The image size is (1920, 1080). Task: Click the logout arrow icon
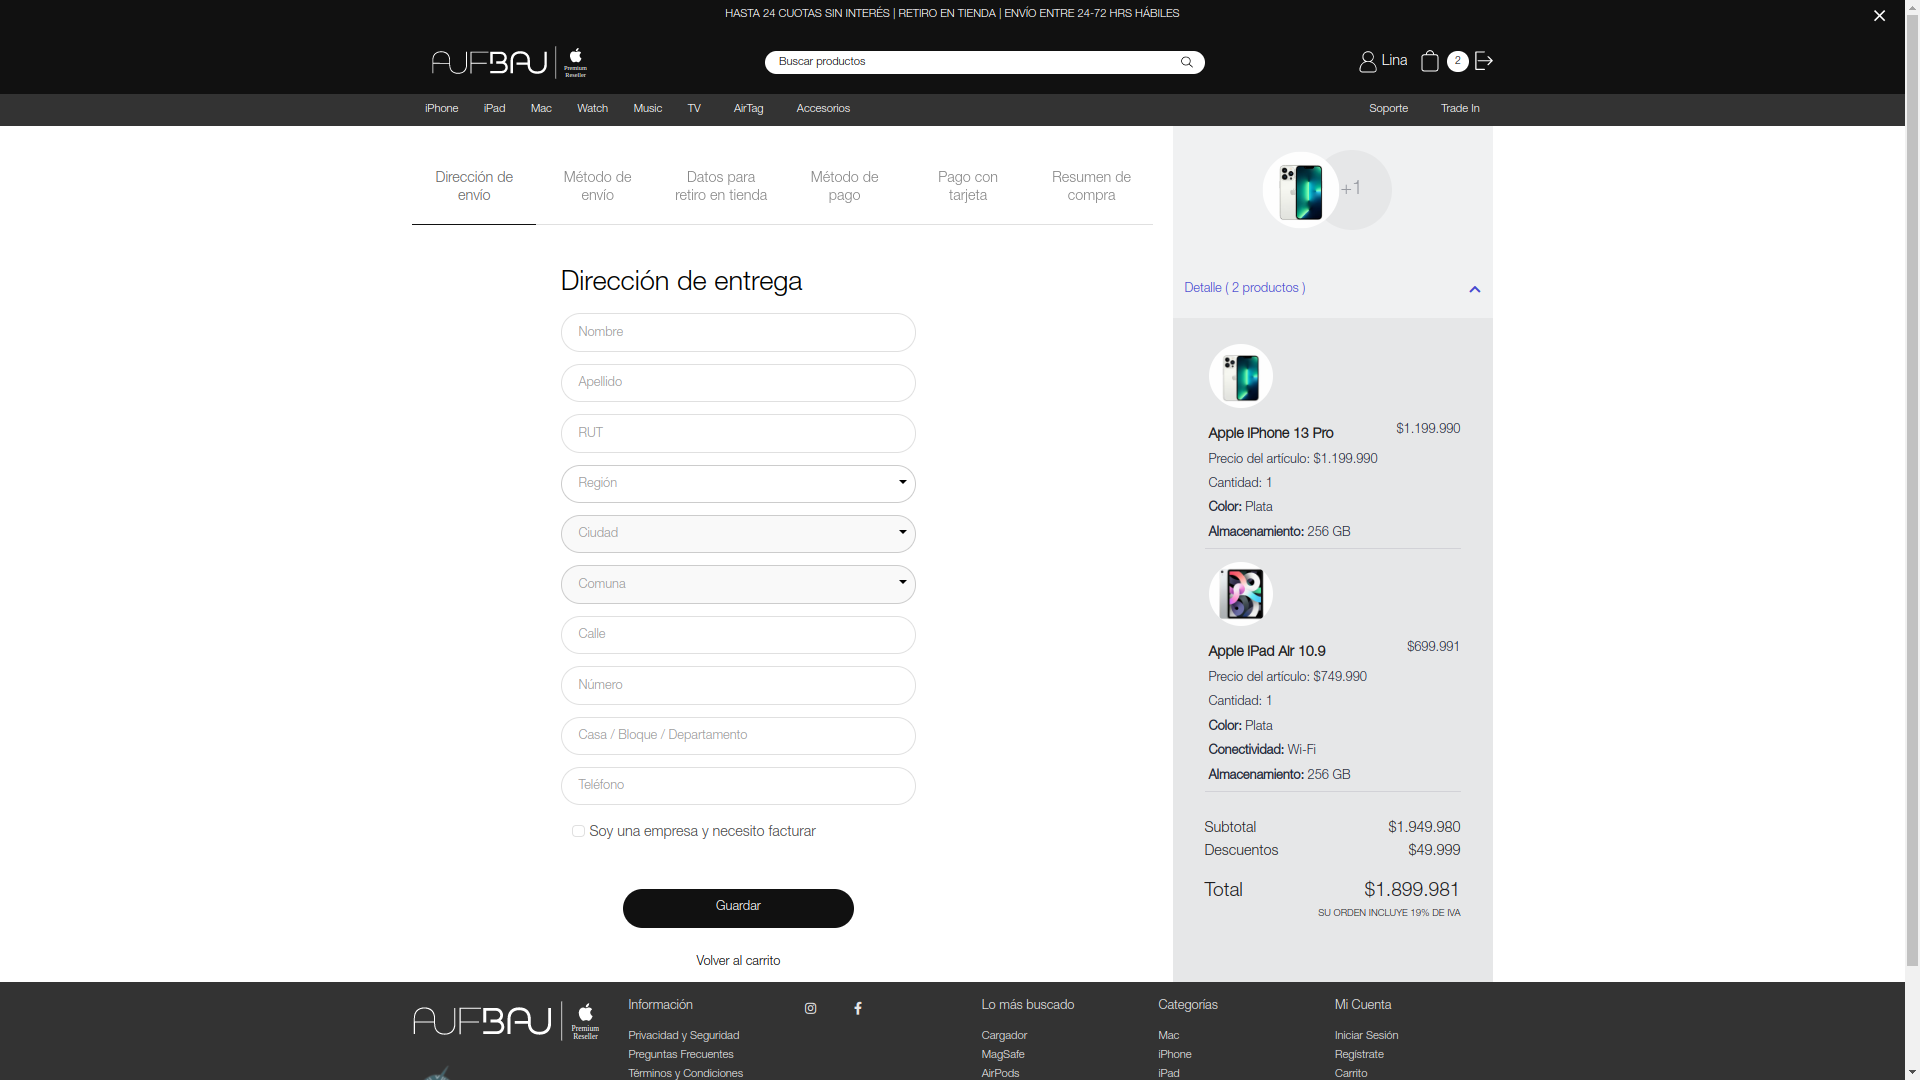[x=1484, y=61]
